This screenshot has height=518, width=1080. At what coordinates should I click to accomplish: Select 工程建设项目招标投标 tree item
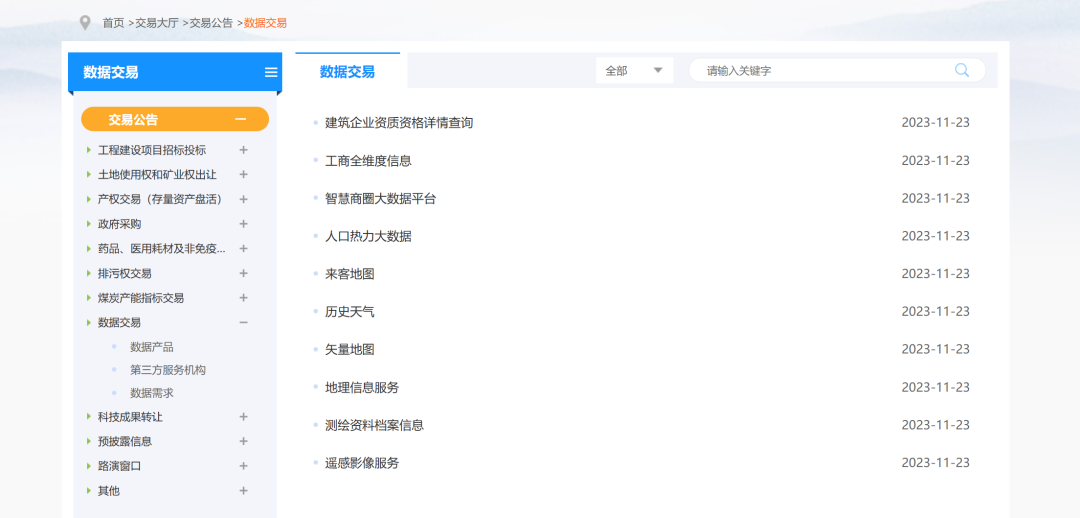[152, 150]
